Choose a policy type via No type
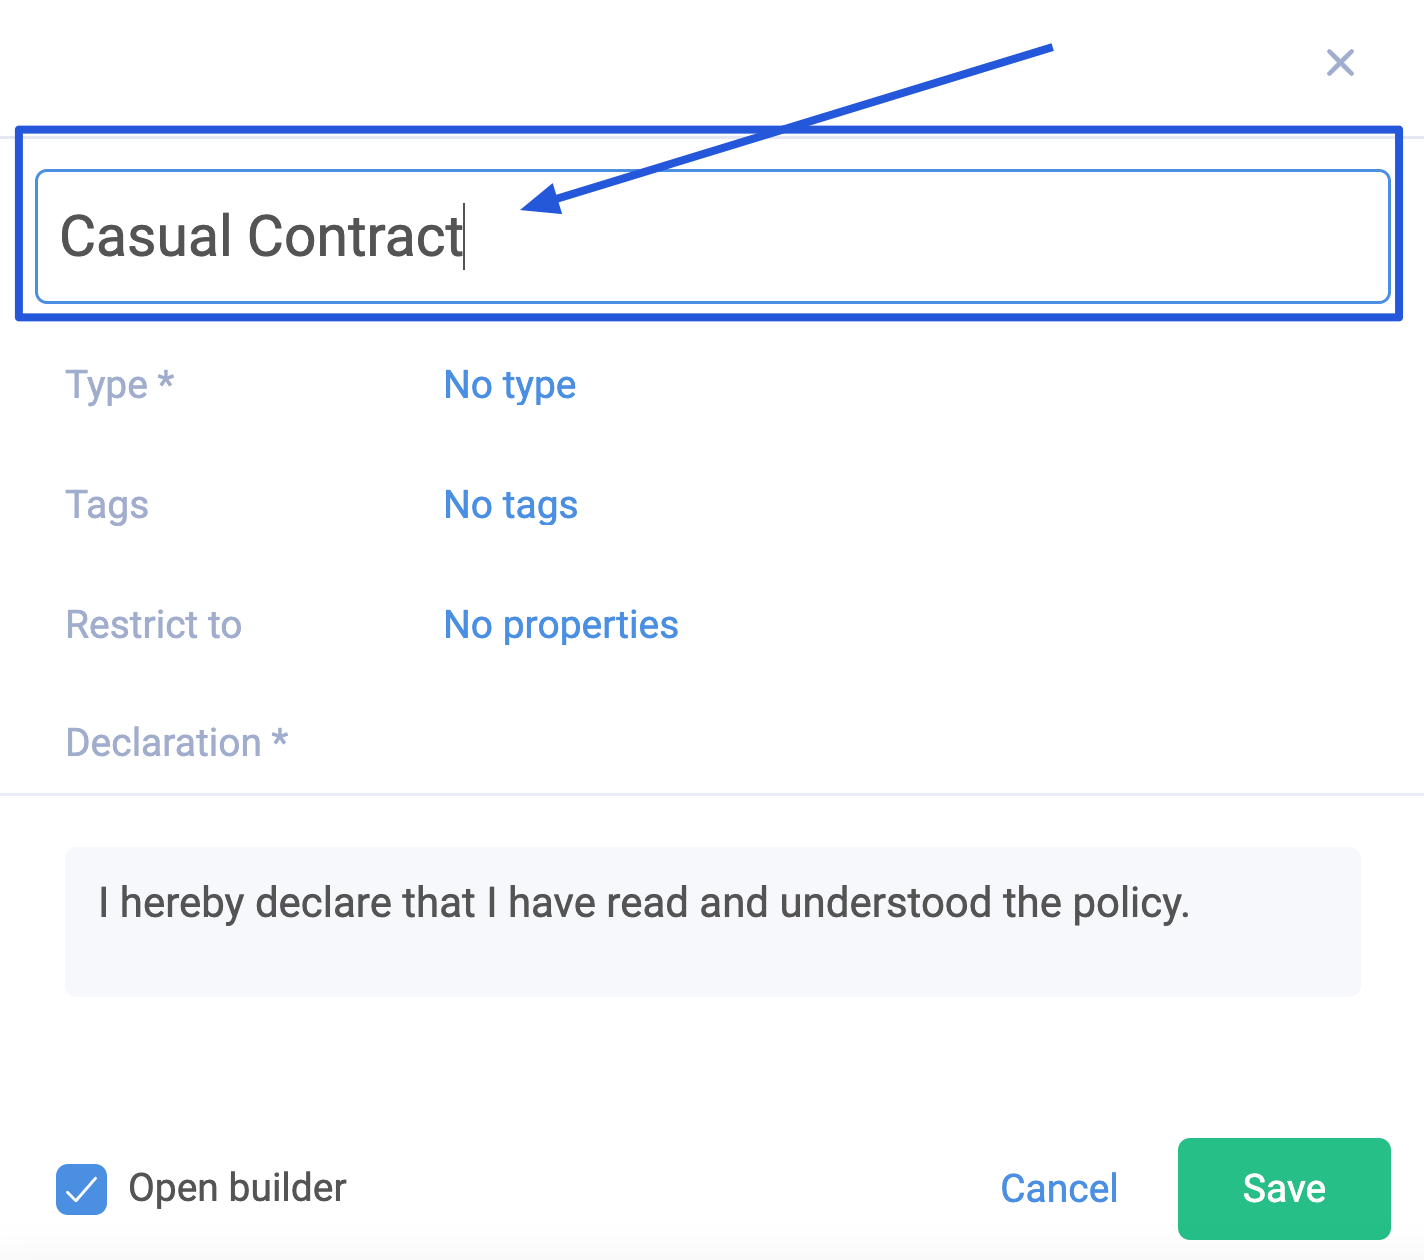 coord(509,385)
